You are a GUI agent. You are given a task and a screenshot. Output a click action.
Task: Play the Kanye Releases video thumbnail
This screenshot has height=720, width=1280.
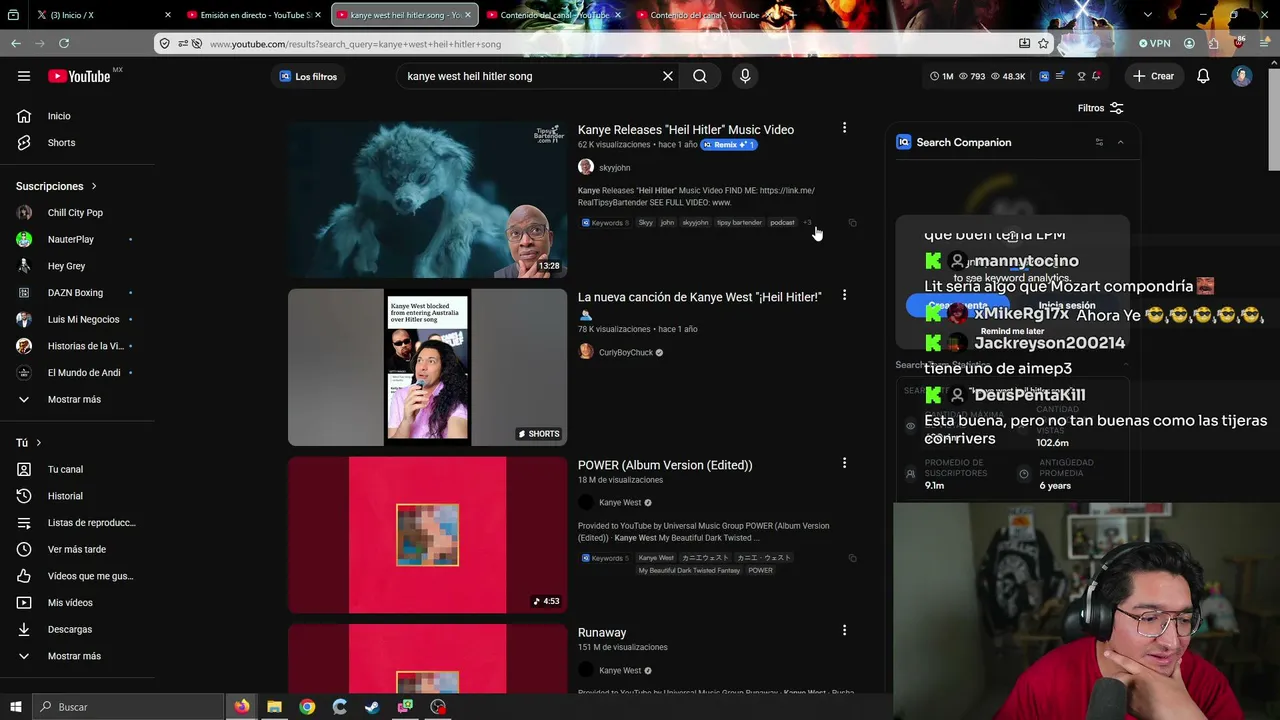(427, 200)
